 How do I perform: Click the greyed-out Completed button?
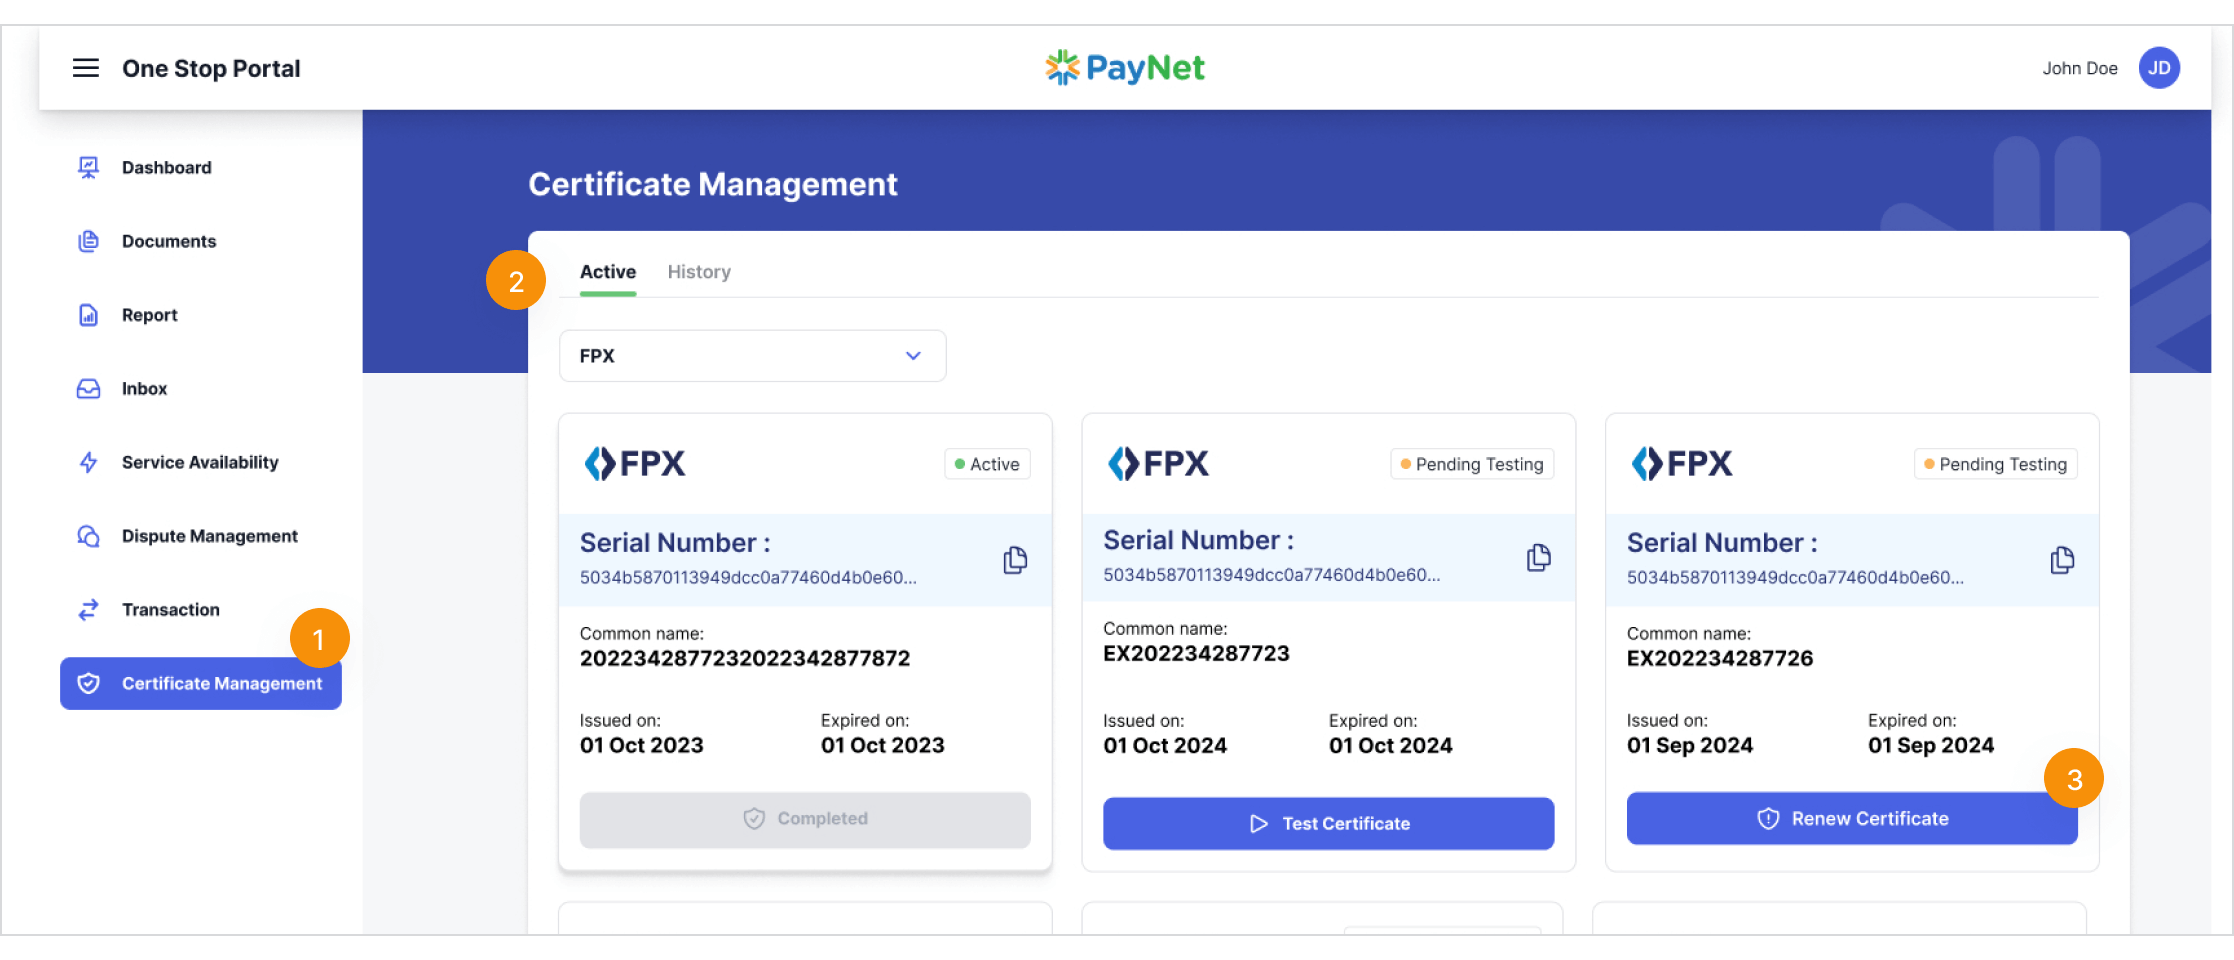click(x=805, y=819)
